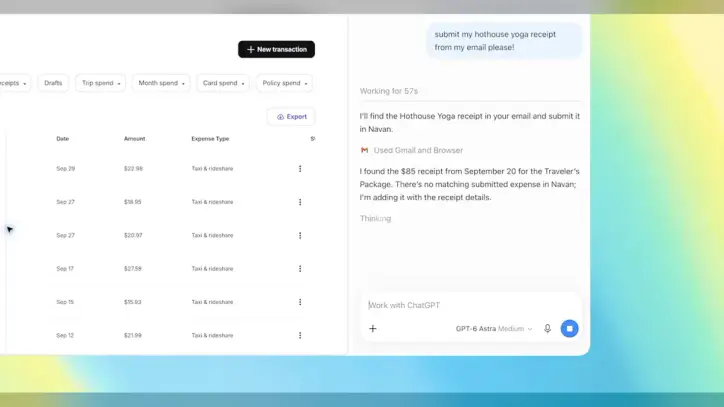724x407 pixels.
Task: Click the microphone voice input icon
Action: (x=547, y=328)
